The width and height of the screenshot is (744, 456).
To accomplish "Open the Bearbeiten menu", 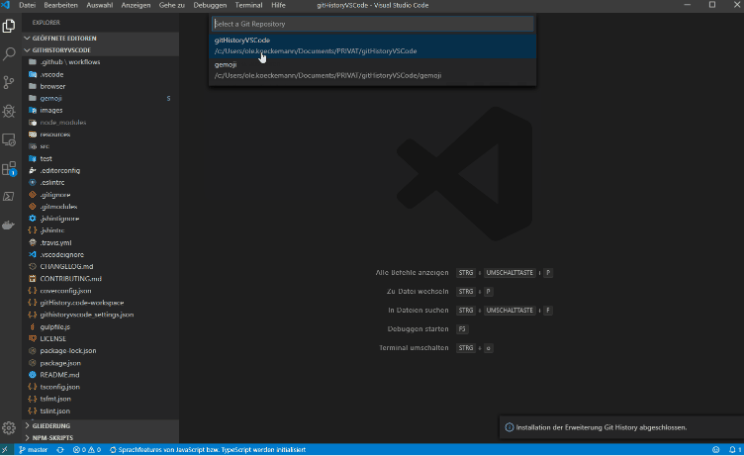I will tap(61, 5).
